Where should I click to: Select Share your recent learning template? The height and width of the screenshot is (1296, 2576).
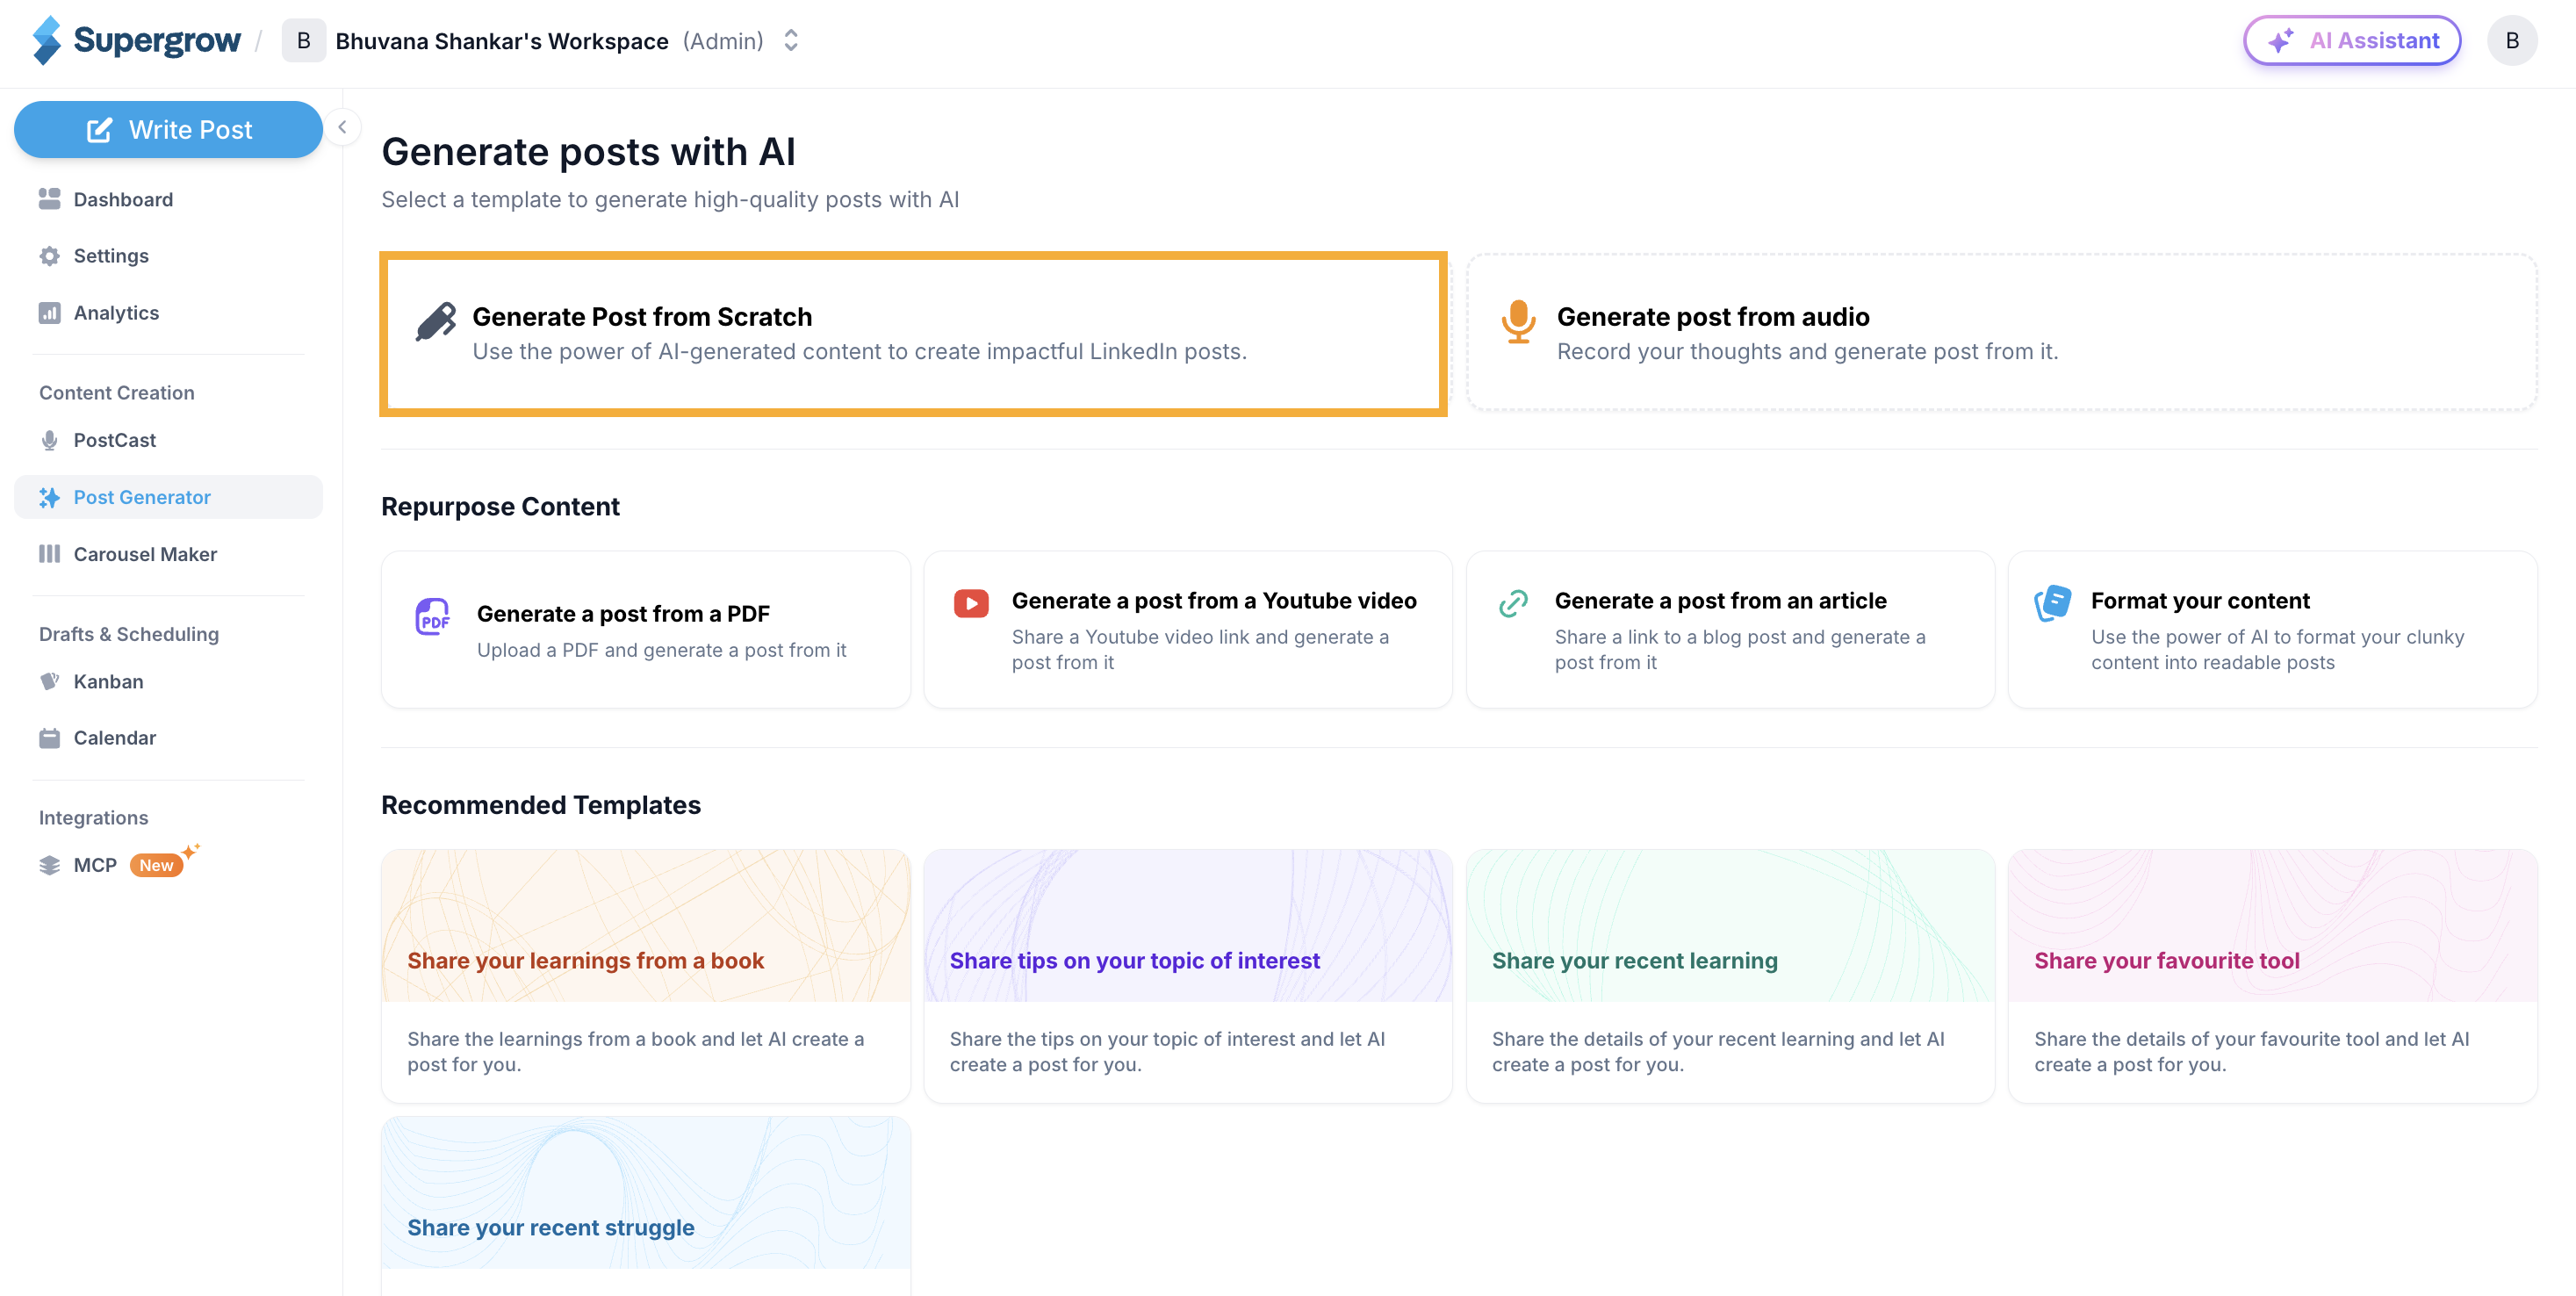(1730, 976)
